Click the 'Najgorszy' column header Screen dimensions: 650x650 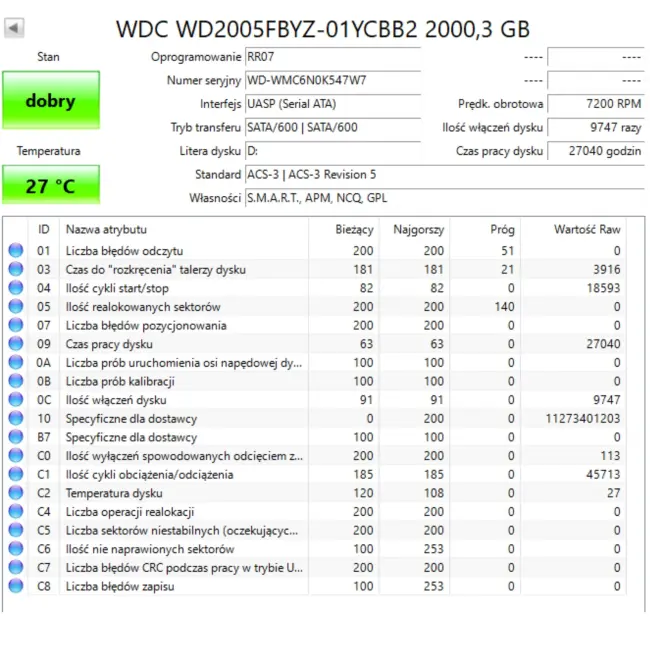[414, 229]
